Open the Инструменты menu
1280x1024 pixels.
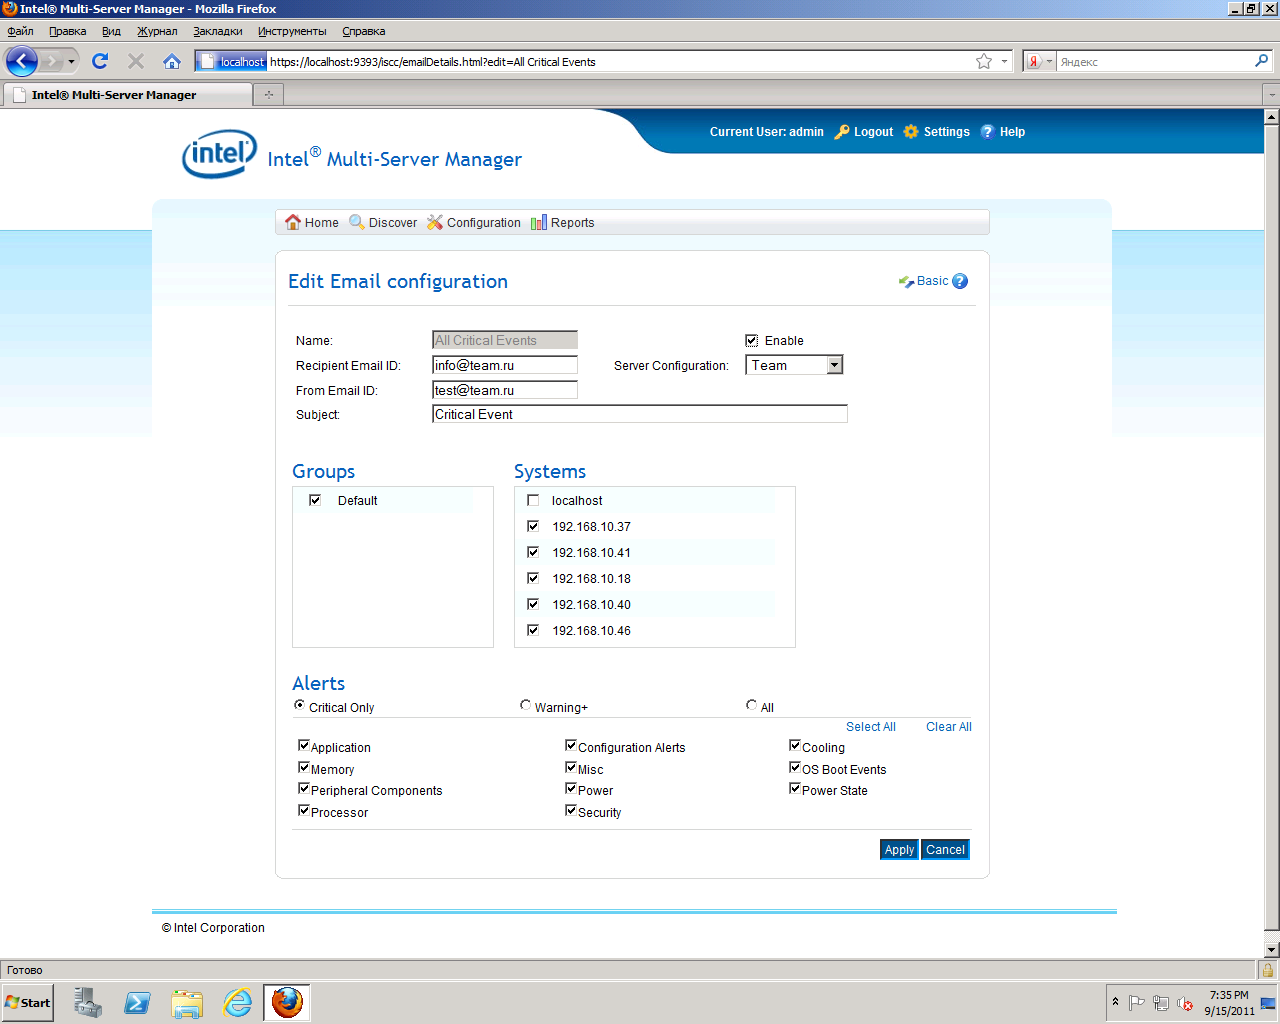pos(292,31)
